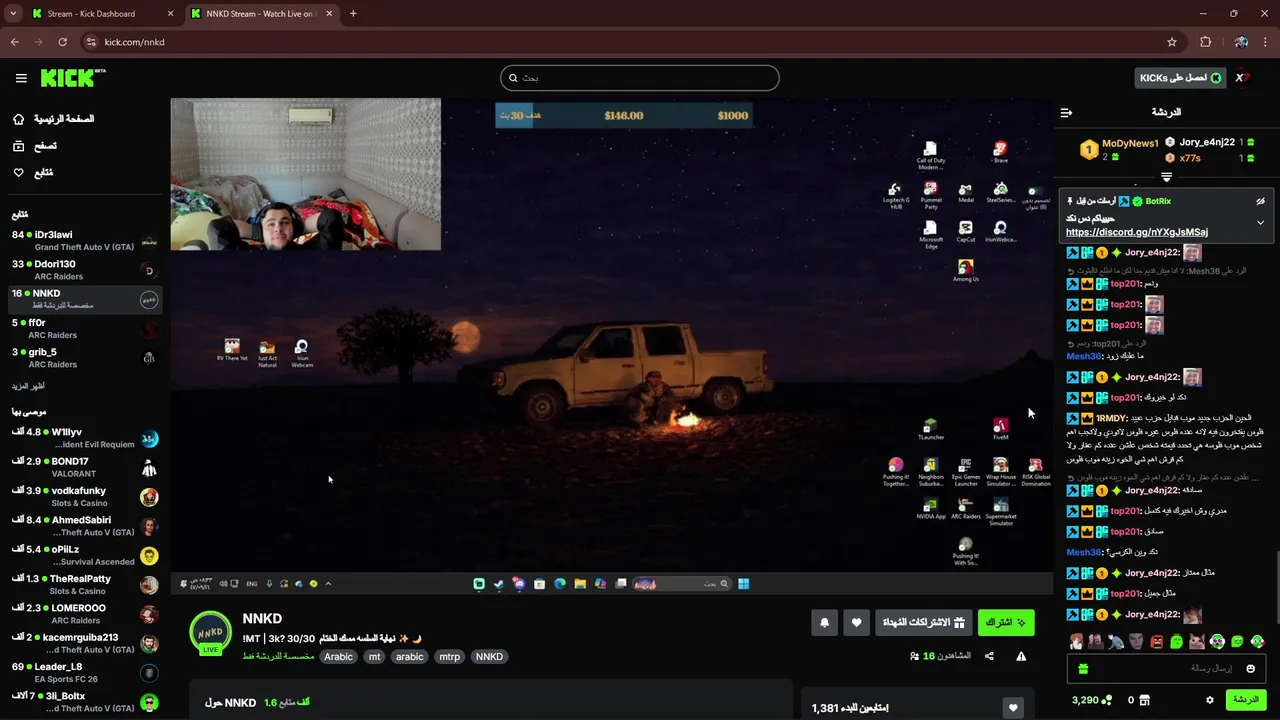Insert the angry red face emote
Image resolution: width=1280 pixels, height=720 pixels.
[x=1156, y=642]
